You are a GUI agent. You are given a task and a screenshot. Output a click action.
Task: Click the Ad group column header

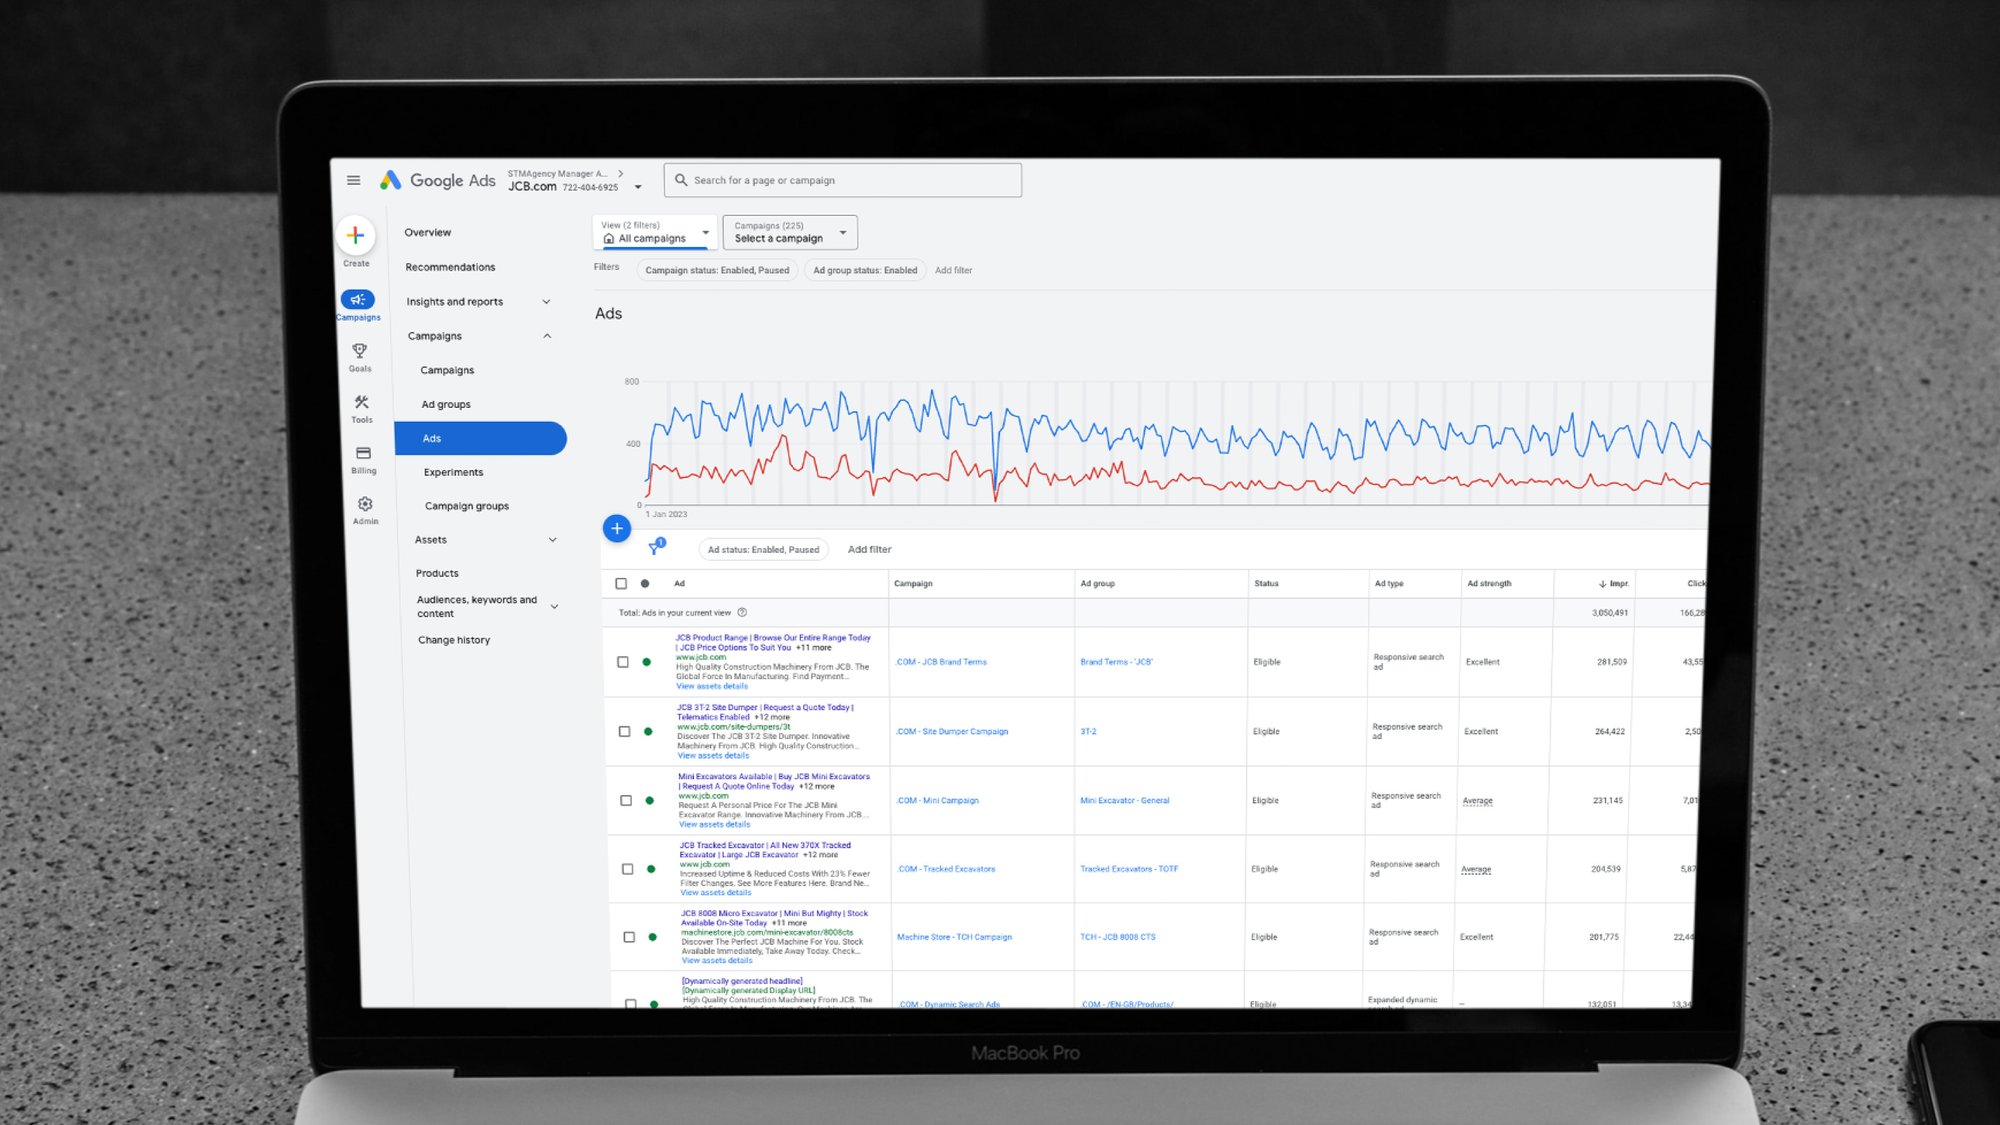[x=1097, y=583]
